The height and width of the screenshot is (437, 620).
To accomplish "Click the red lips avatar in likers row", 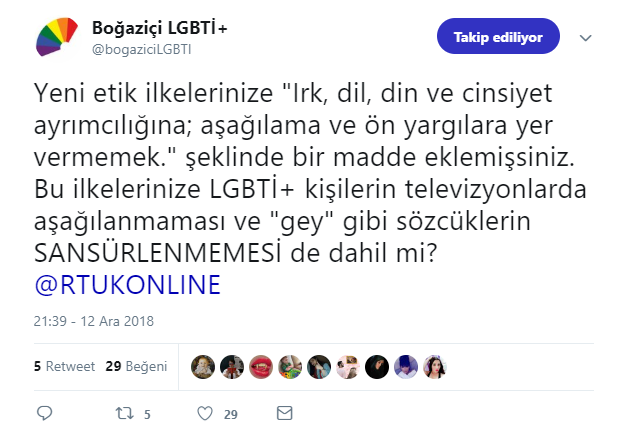I will (x=261, y=366).
